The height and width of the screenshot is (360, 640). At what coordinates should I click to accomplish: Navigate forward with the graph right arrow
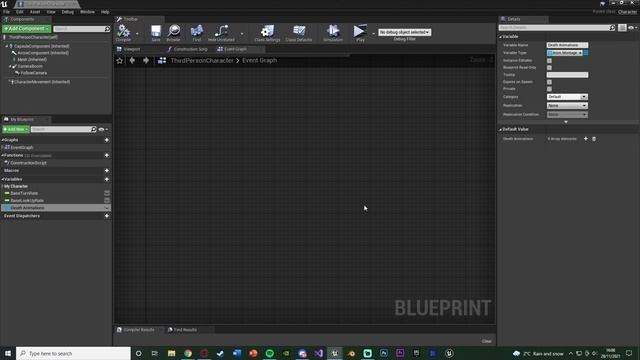click(146, 60)
